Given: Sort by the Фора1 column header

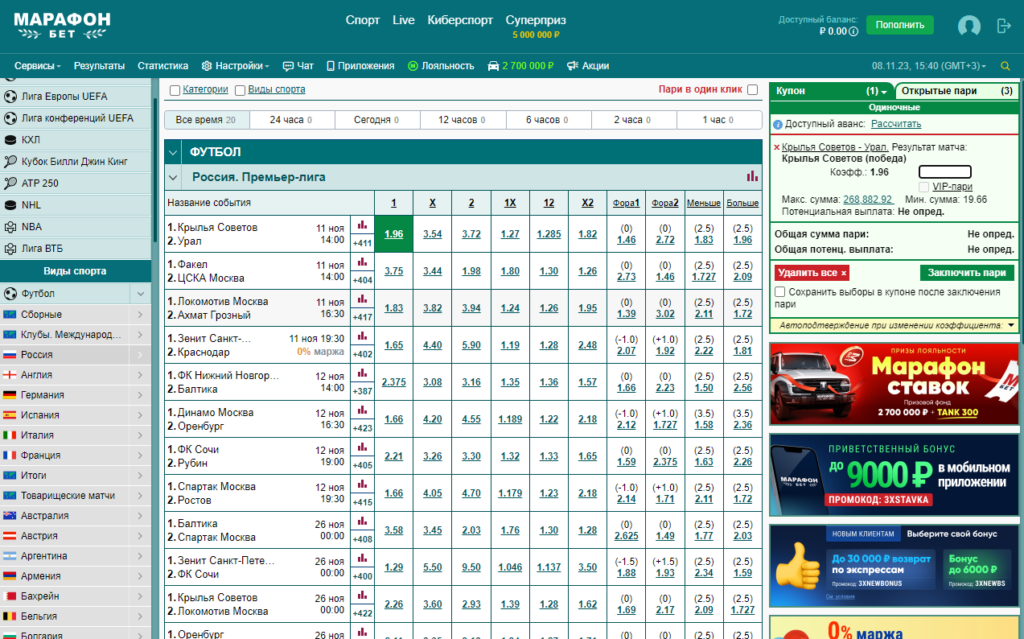Looking at the screenshot, I should pyautogui.click(x=626, y=203).
